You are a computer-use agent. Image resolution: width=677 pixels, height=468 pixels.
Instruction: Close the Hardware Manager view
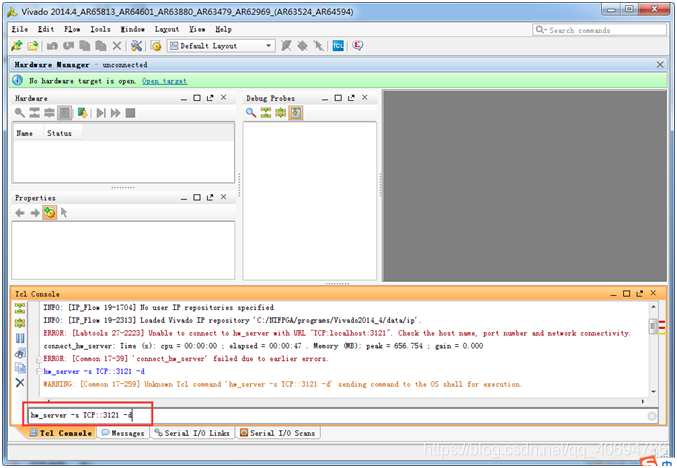(660, 65)
